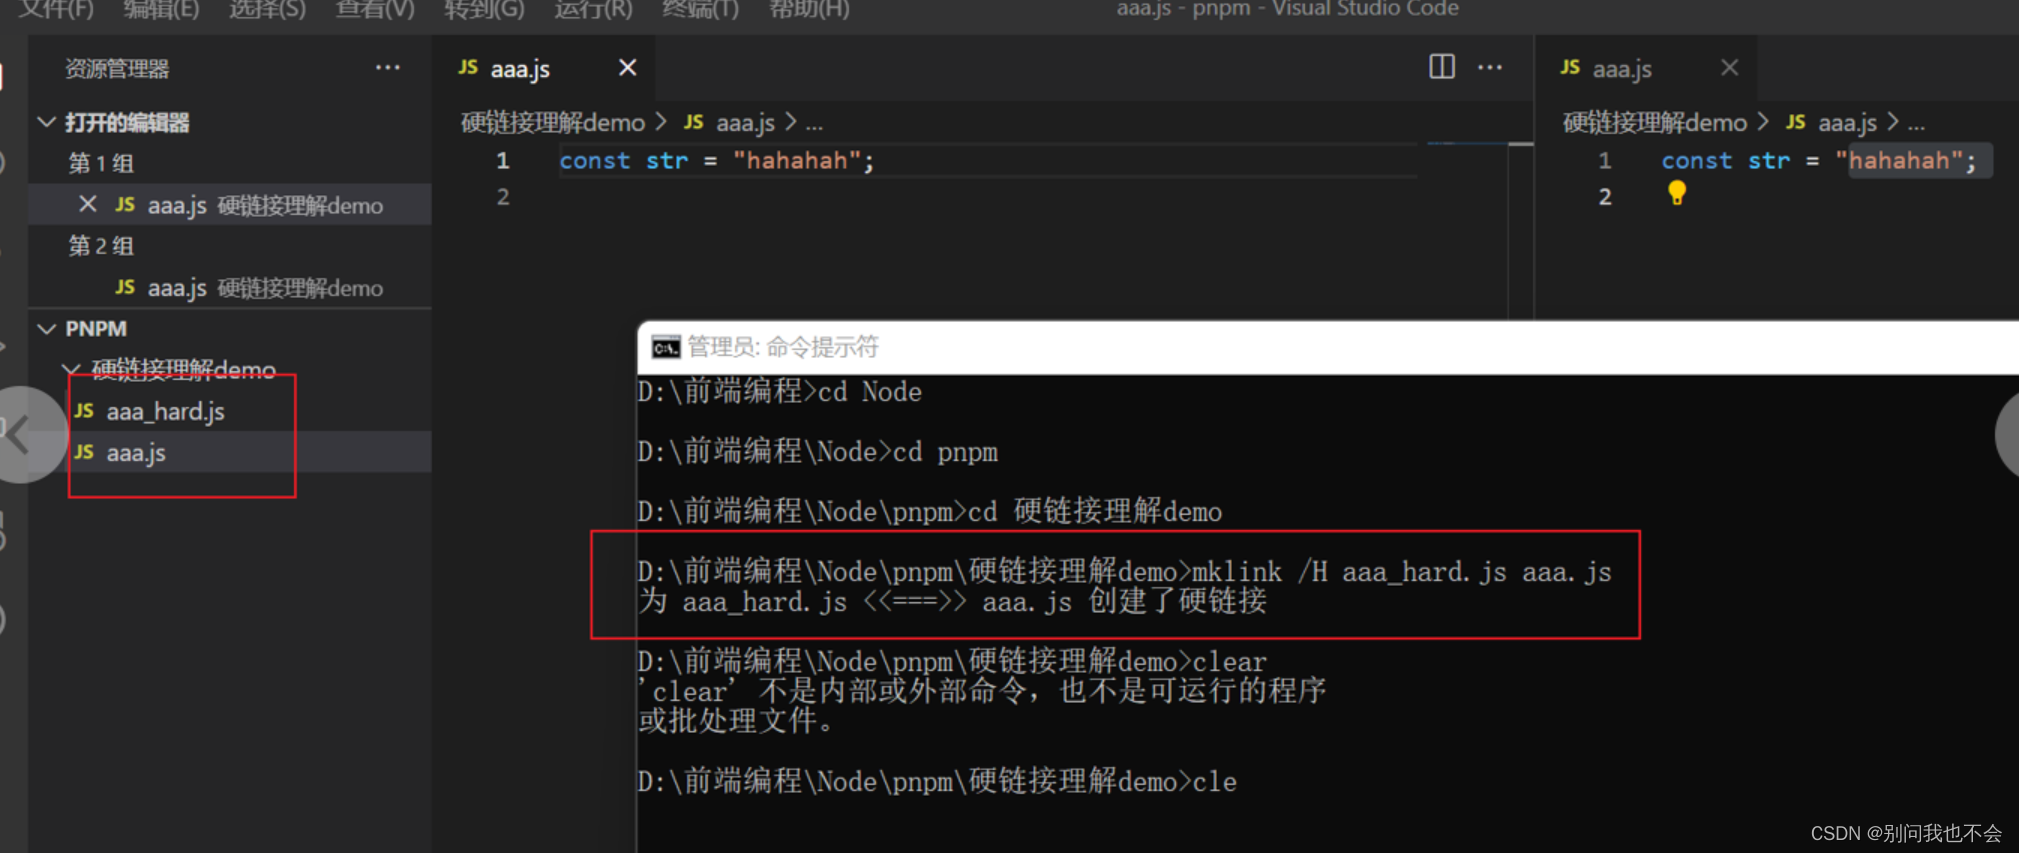The height and width of the screenshot is (853, 2019).
Task: Click the mklink /H command line
Action: (1124, 572)
